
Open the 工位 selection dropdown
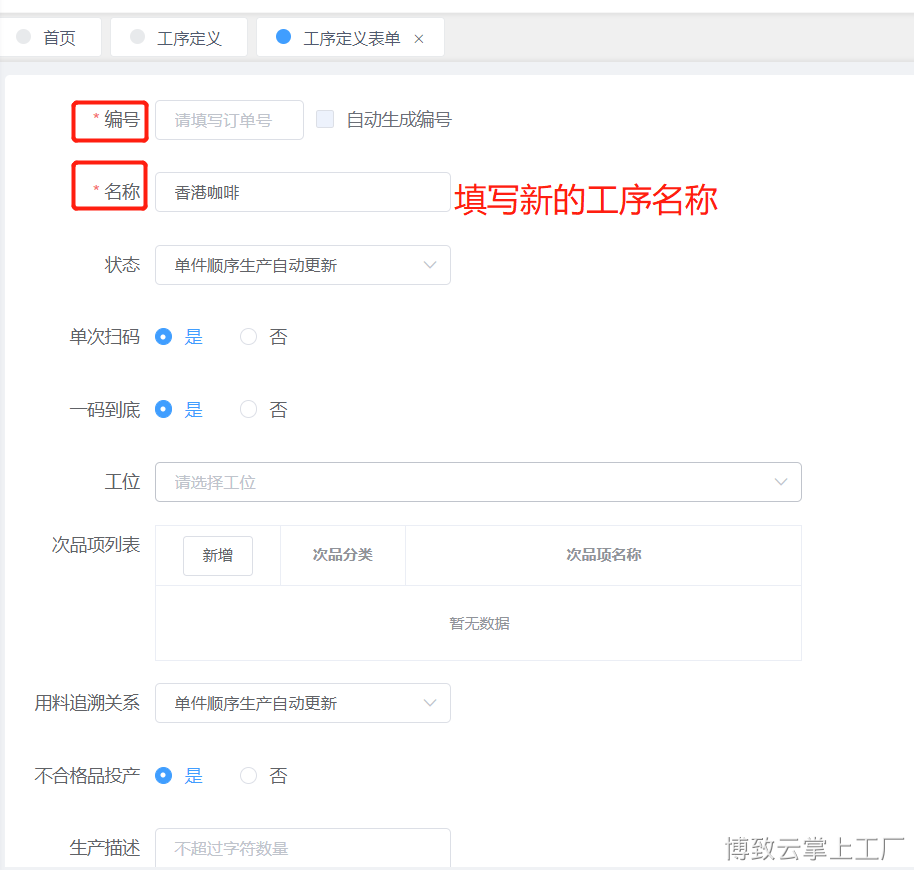(478, 482)
